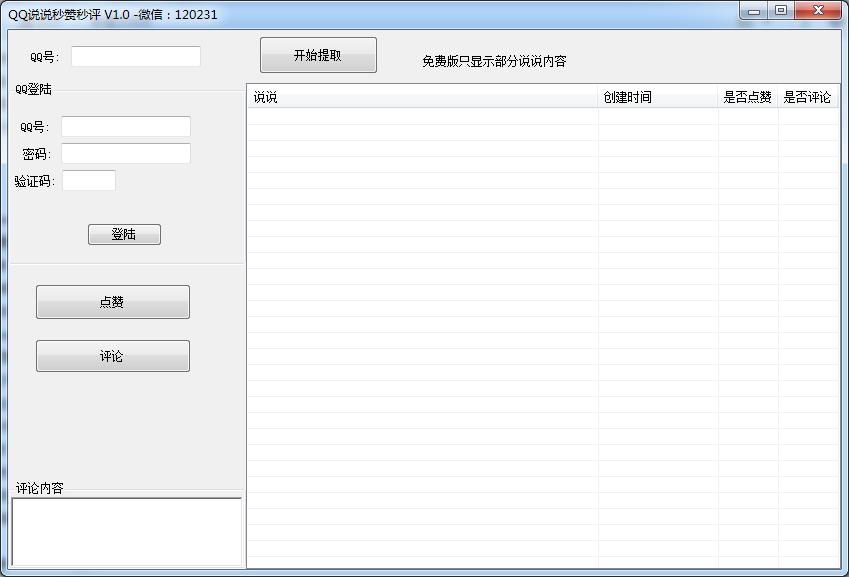
Task: Click the 开始提取 button
Action: [x=318, y=55]
